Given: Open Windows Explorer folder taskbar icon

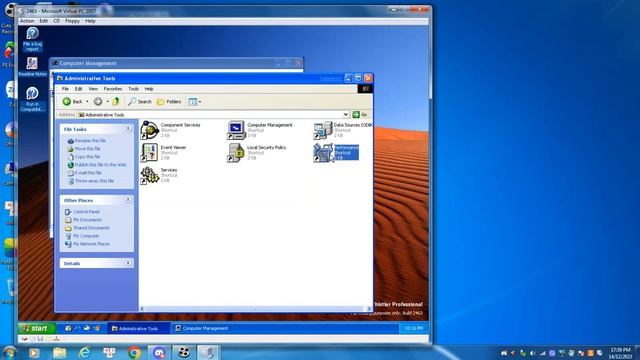Looking at the screenshot, I should [59, 352].
